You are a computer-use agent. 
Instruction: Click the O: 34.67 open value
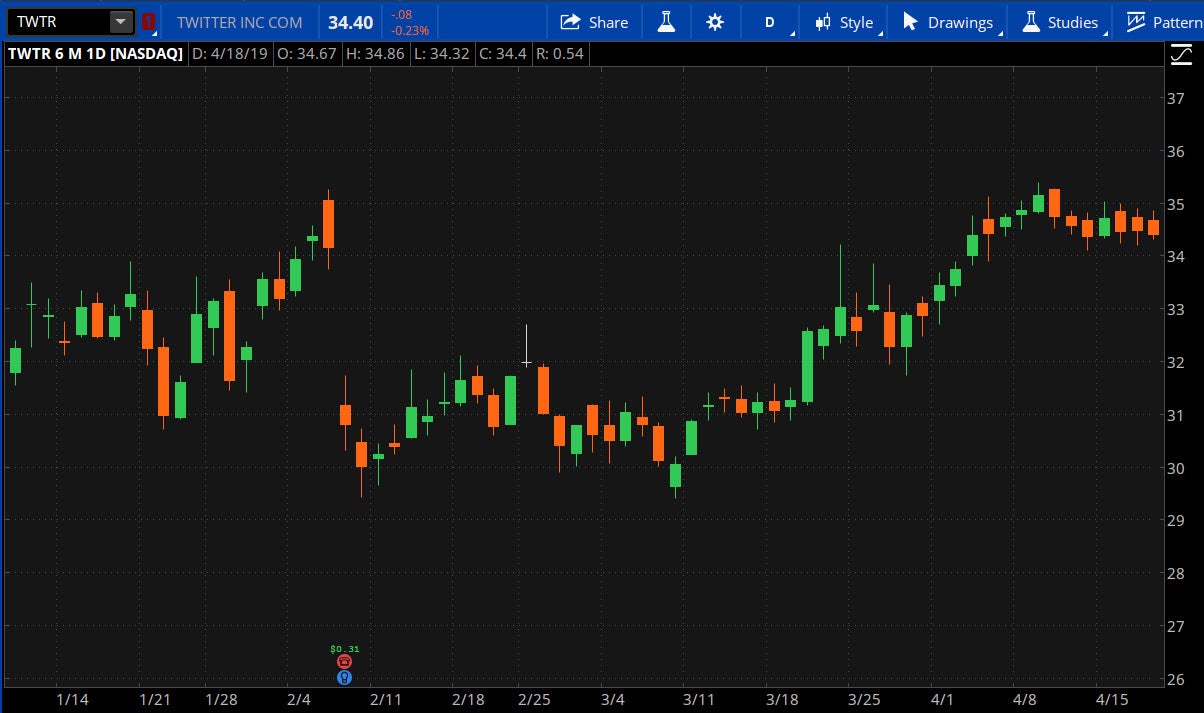point(306,54)
